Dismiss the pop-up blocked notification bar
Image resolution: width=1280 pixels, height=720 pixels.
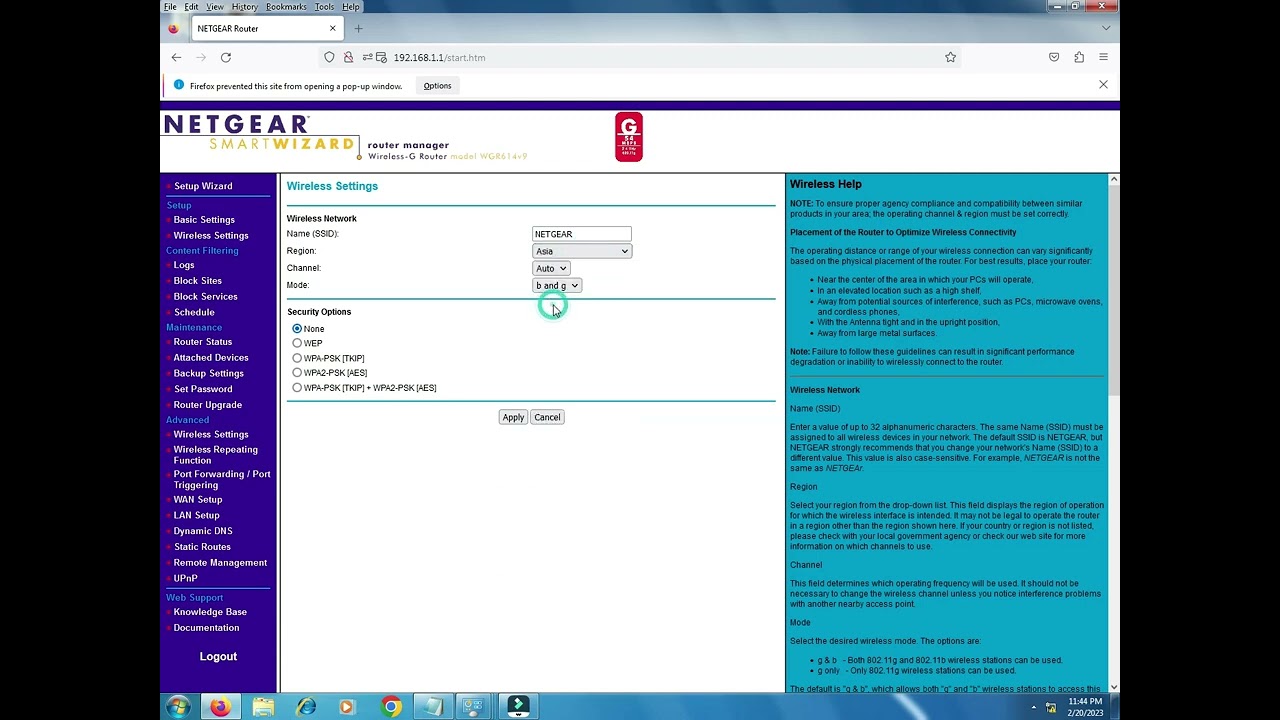coord(1103,85)
